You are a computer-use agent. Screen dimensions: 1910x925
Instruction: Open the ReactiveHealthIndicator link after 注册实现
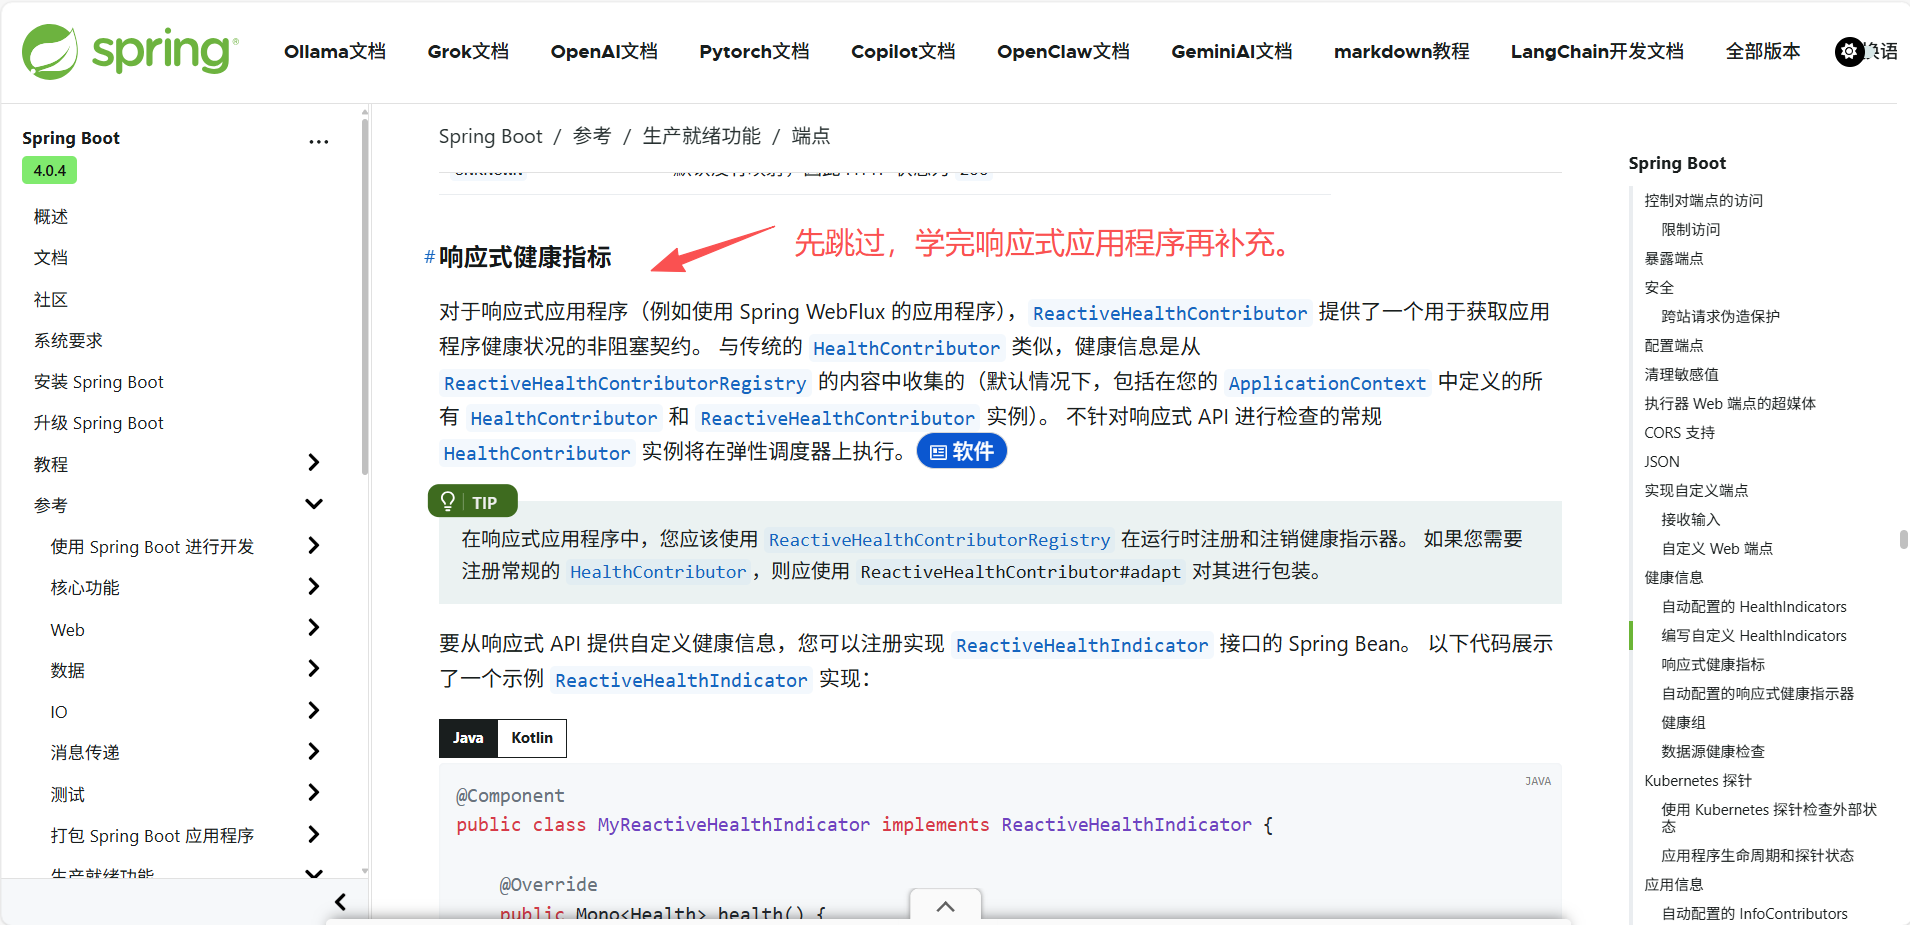1082,645
